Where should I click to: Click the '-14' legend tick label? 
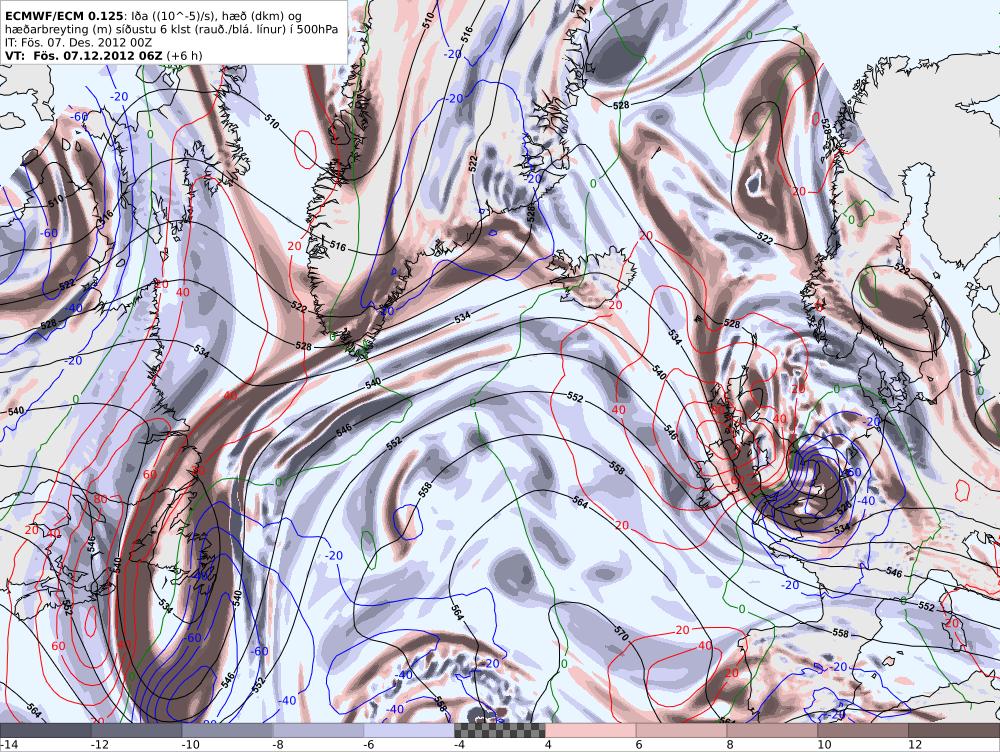tap(10, 745)
